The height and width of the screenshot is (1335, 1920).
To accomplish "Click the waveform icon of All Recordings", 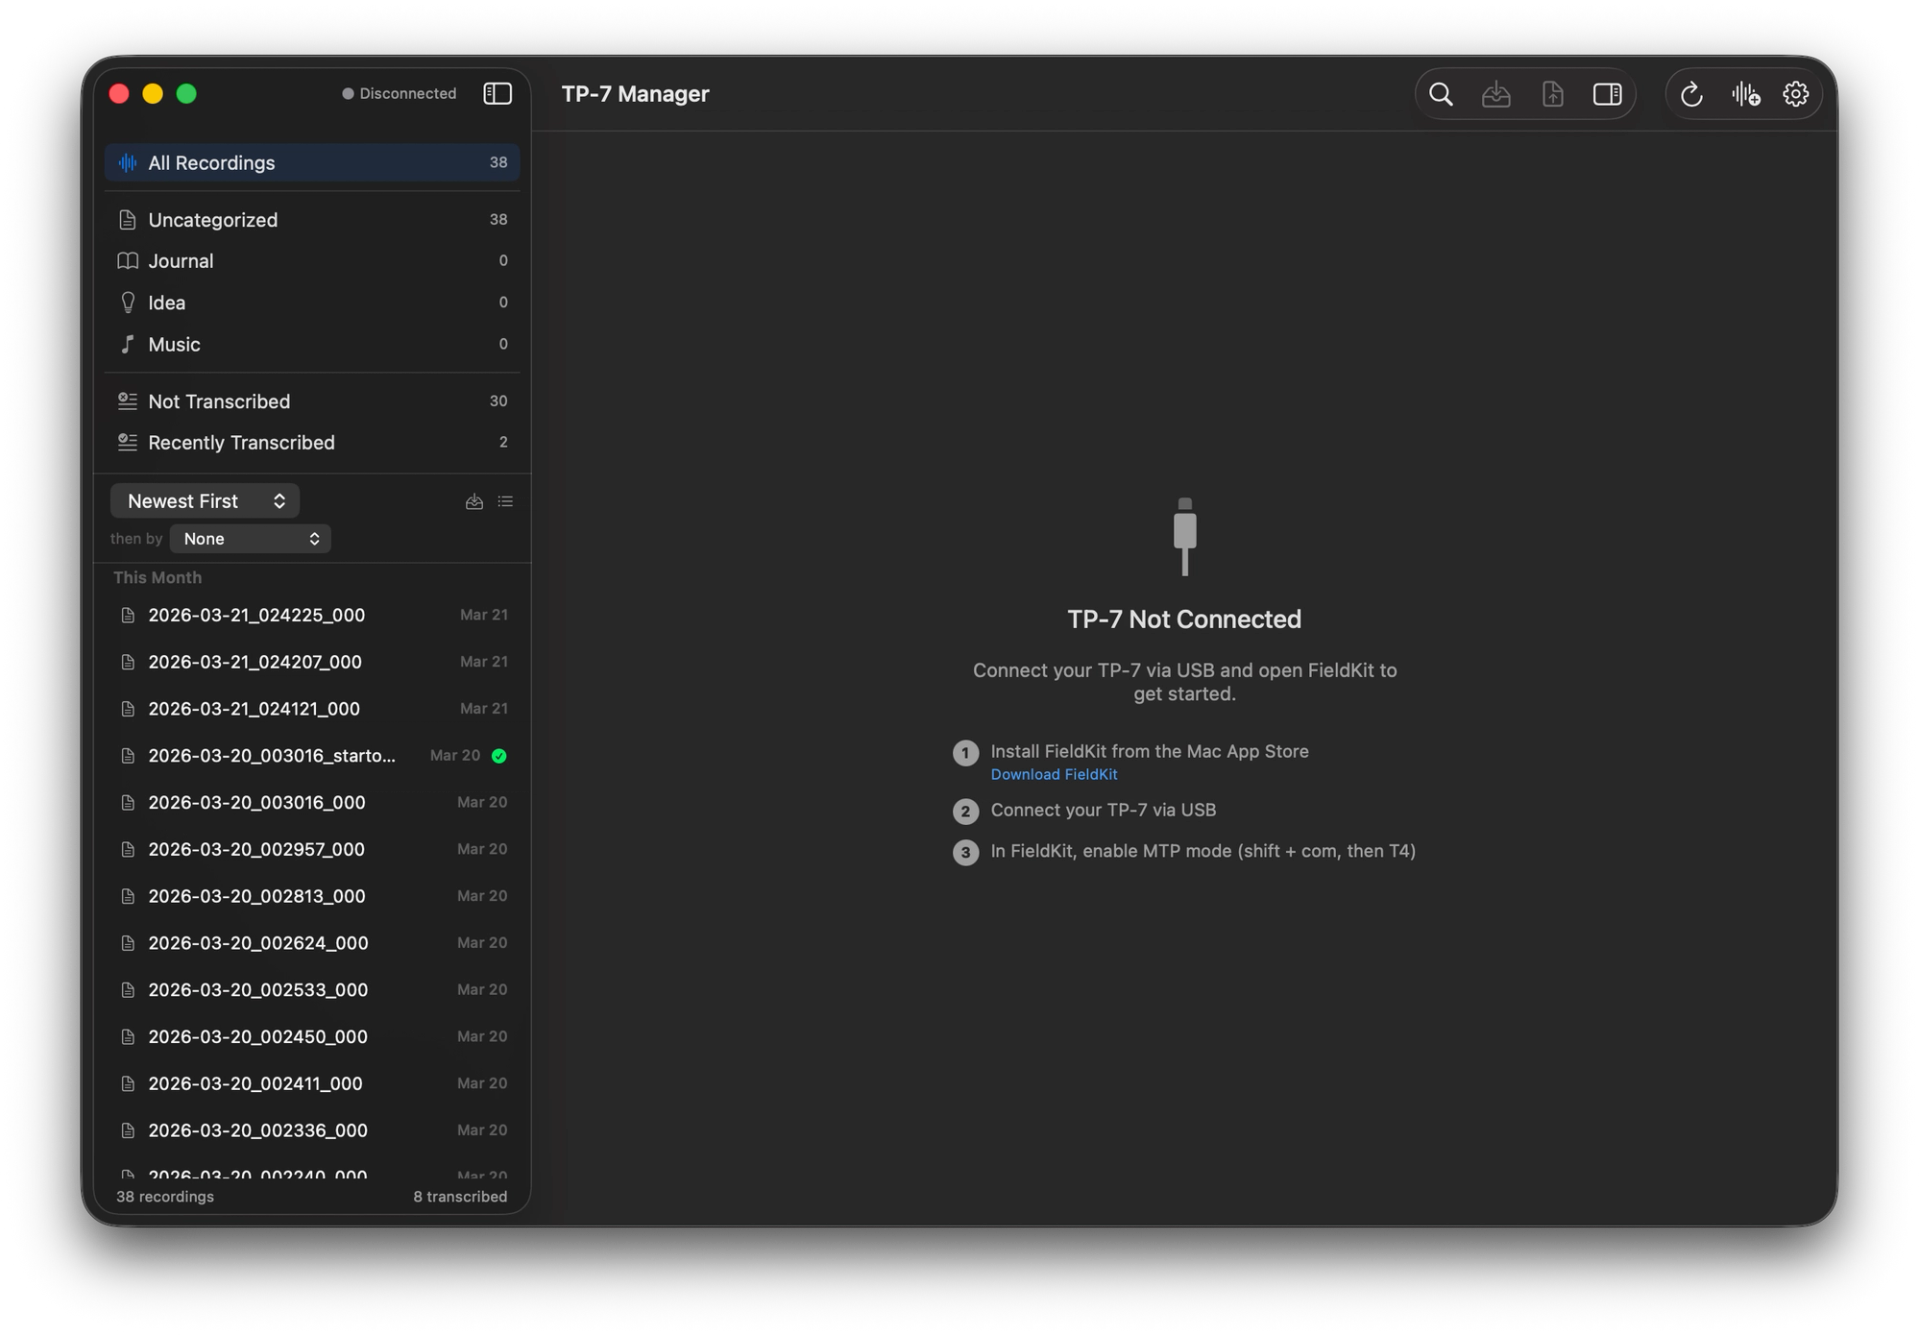I will click(x=127, y=162).
